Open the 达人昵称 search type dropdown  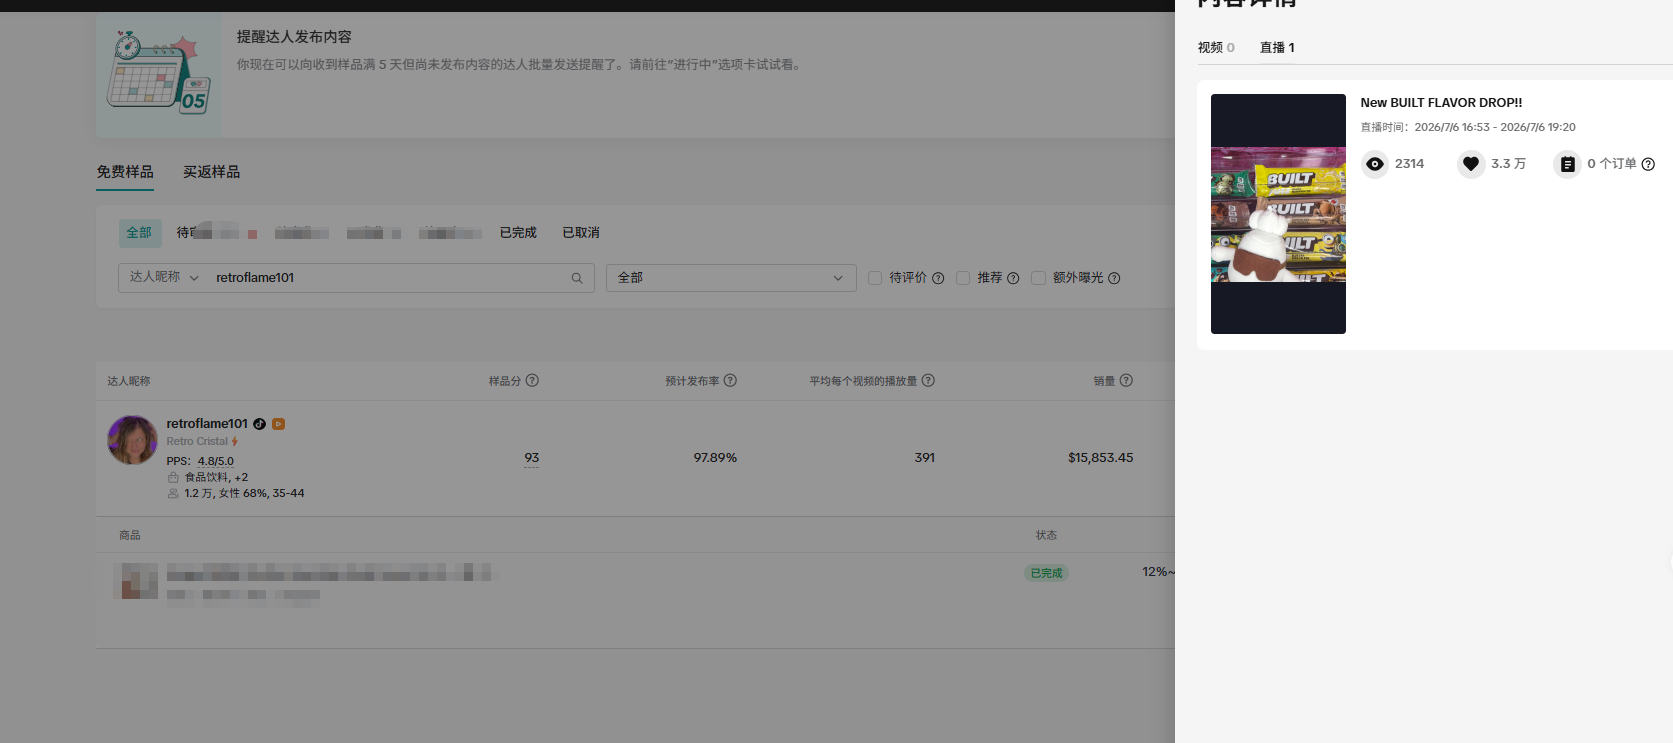tap(164, 277)
